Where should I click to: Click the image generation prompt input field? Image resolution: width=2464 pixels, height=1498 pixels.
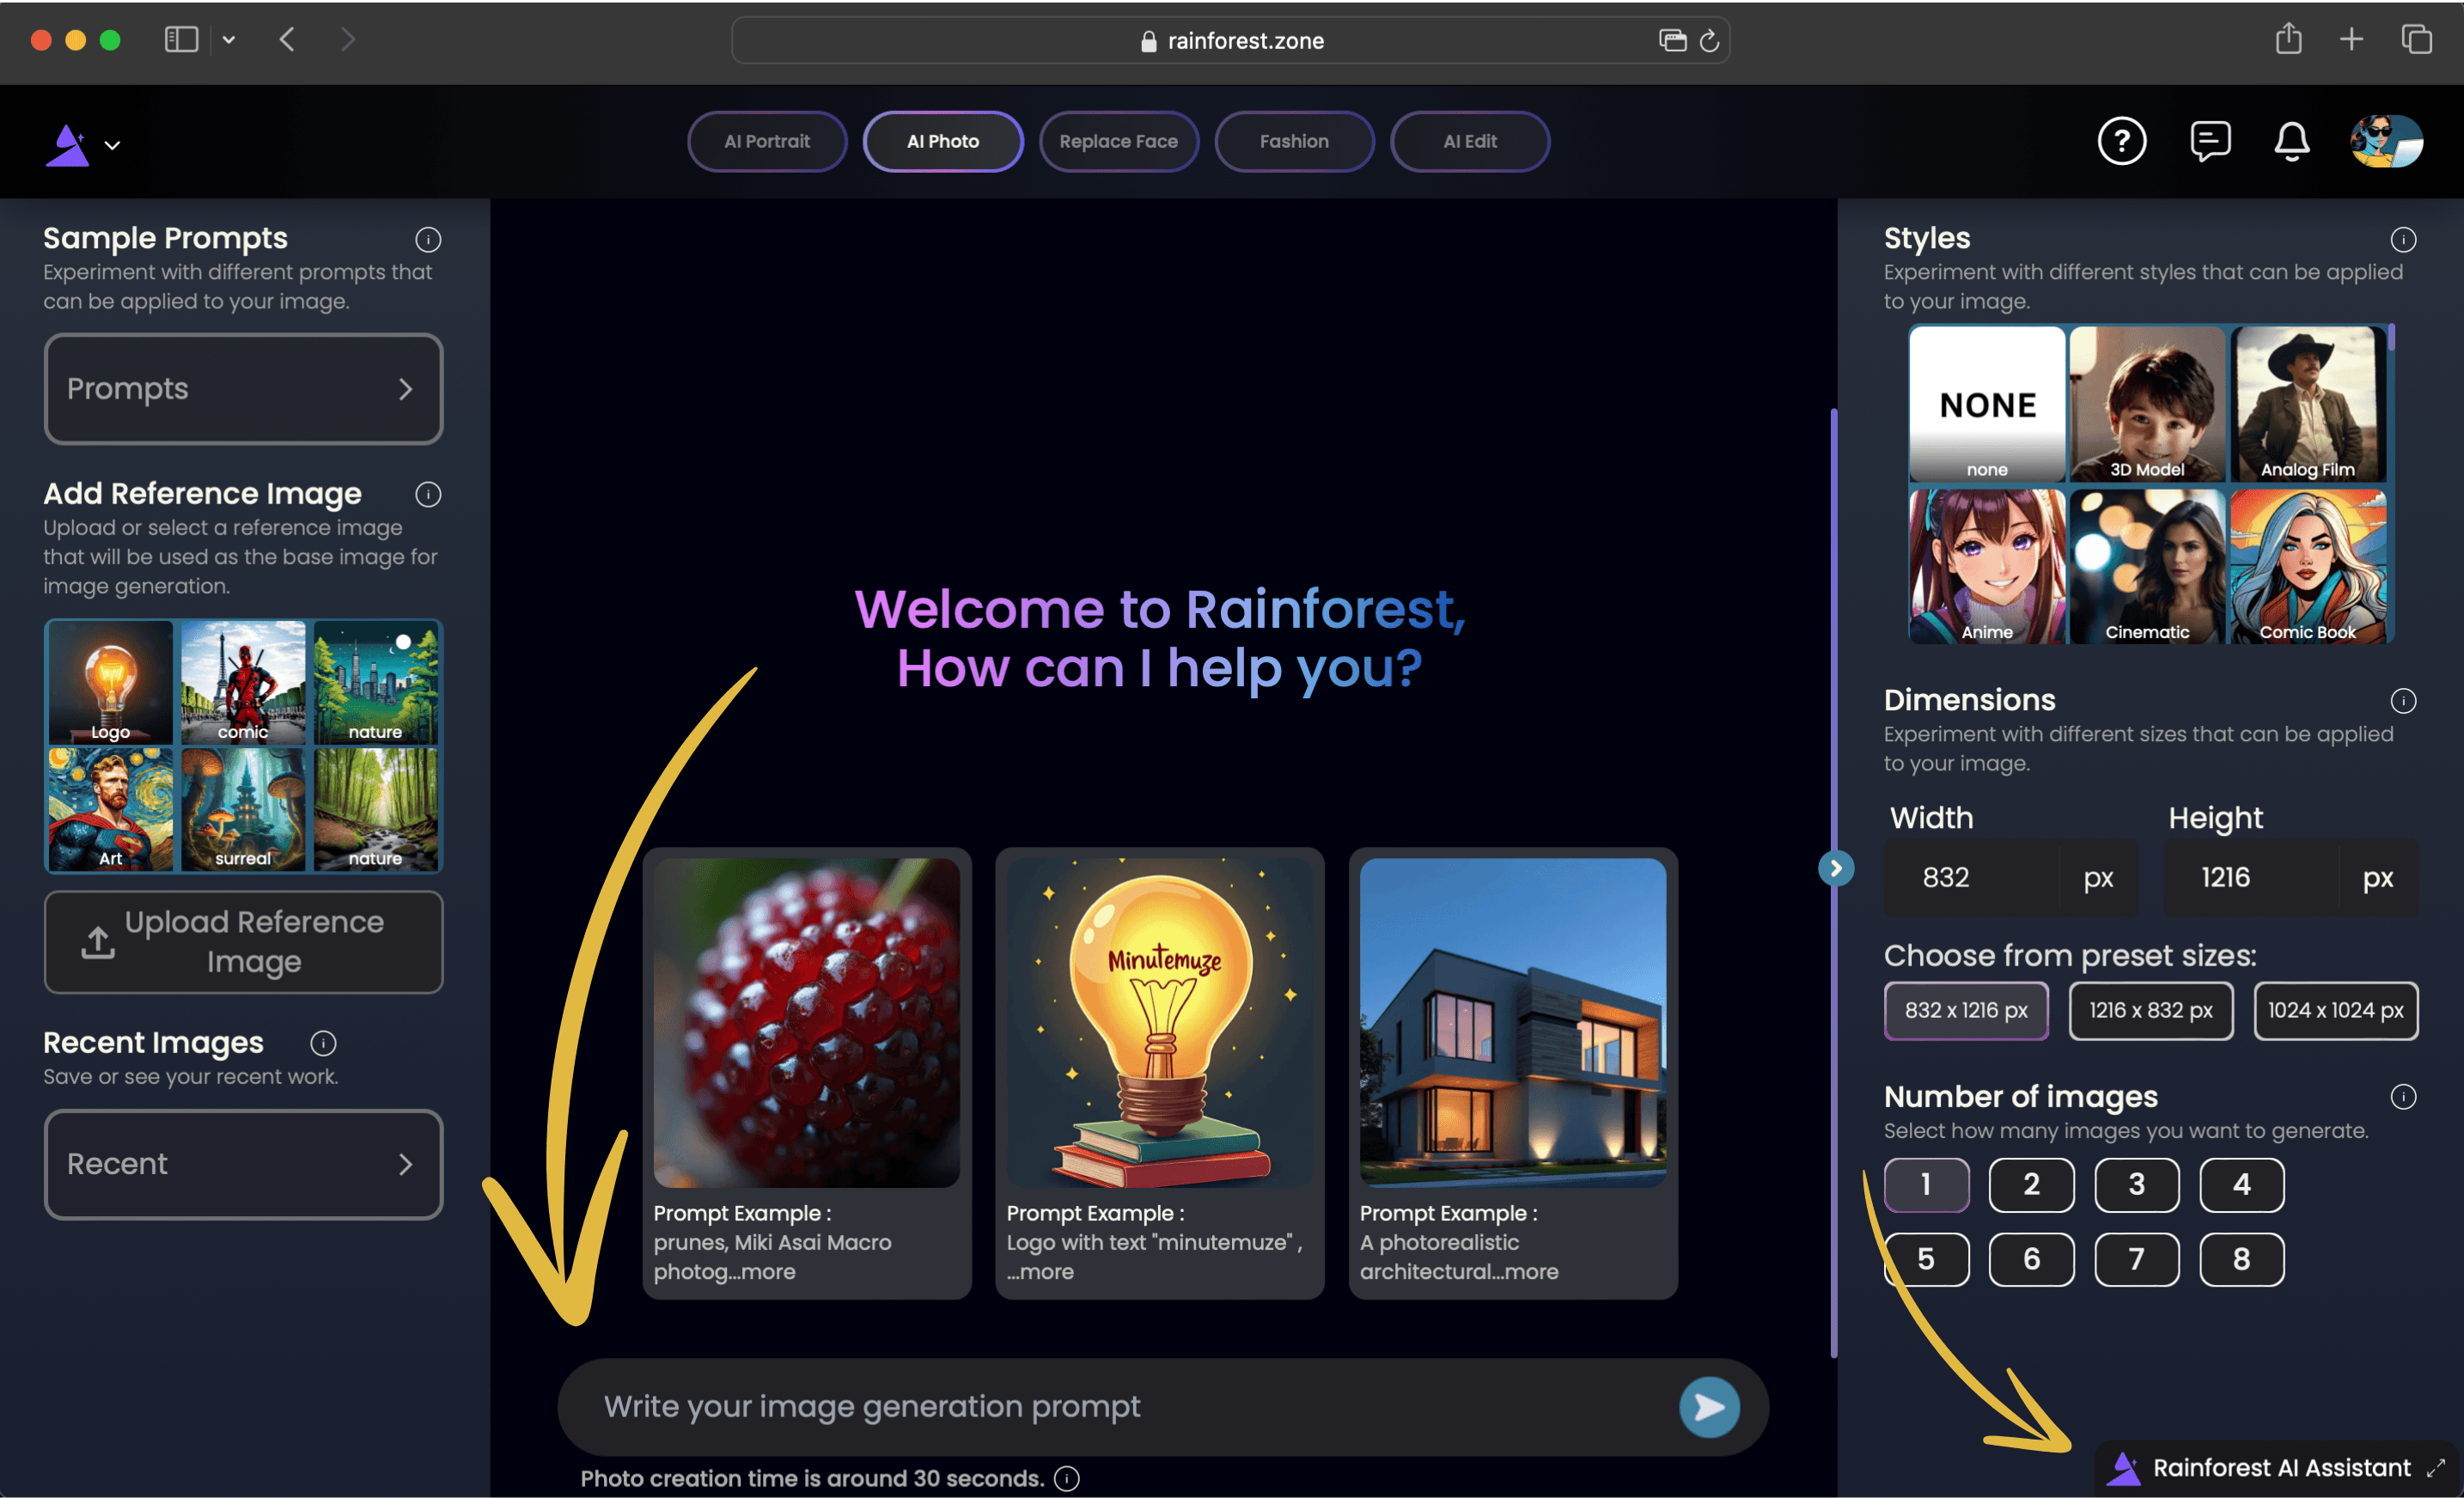1160,1404
